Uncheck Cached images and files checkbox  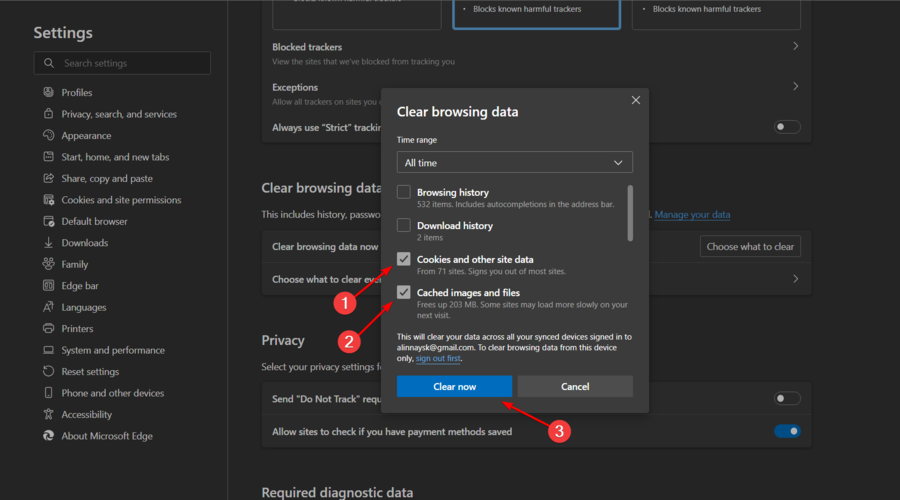(404, 293)
